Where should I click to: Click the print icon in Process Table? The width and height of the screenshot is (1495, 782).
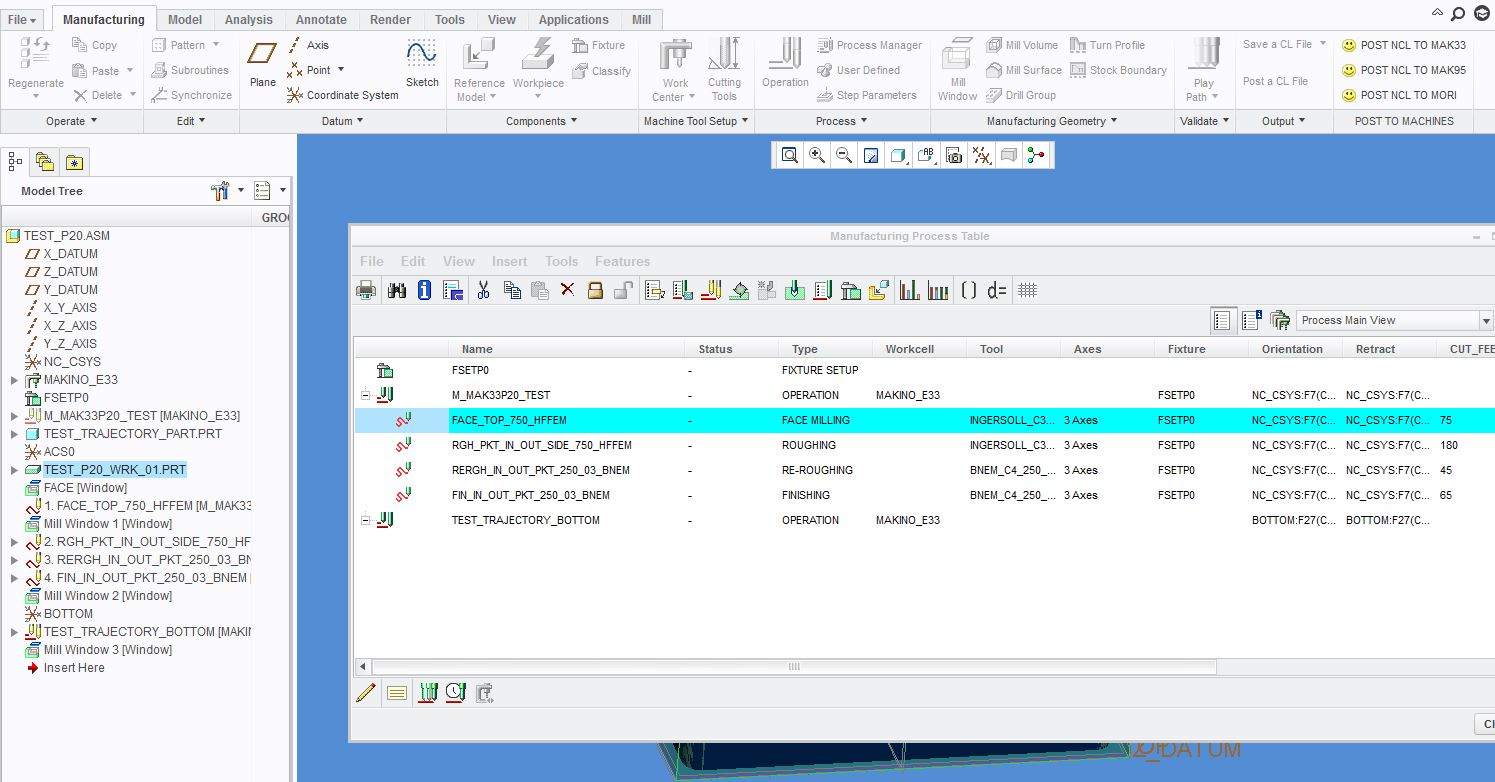pyautogui.click(x=367, y=290)
